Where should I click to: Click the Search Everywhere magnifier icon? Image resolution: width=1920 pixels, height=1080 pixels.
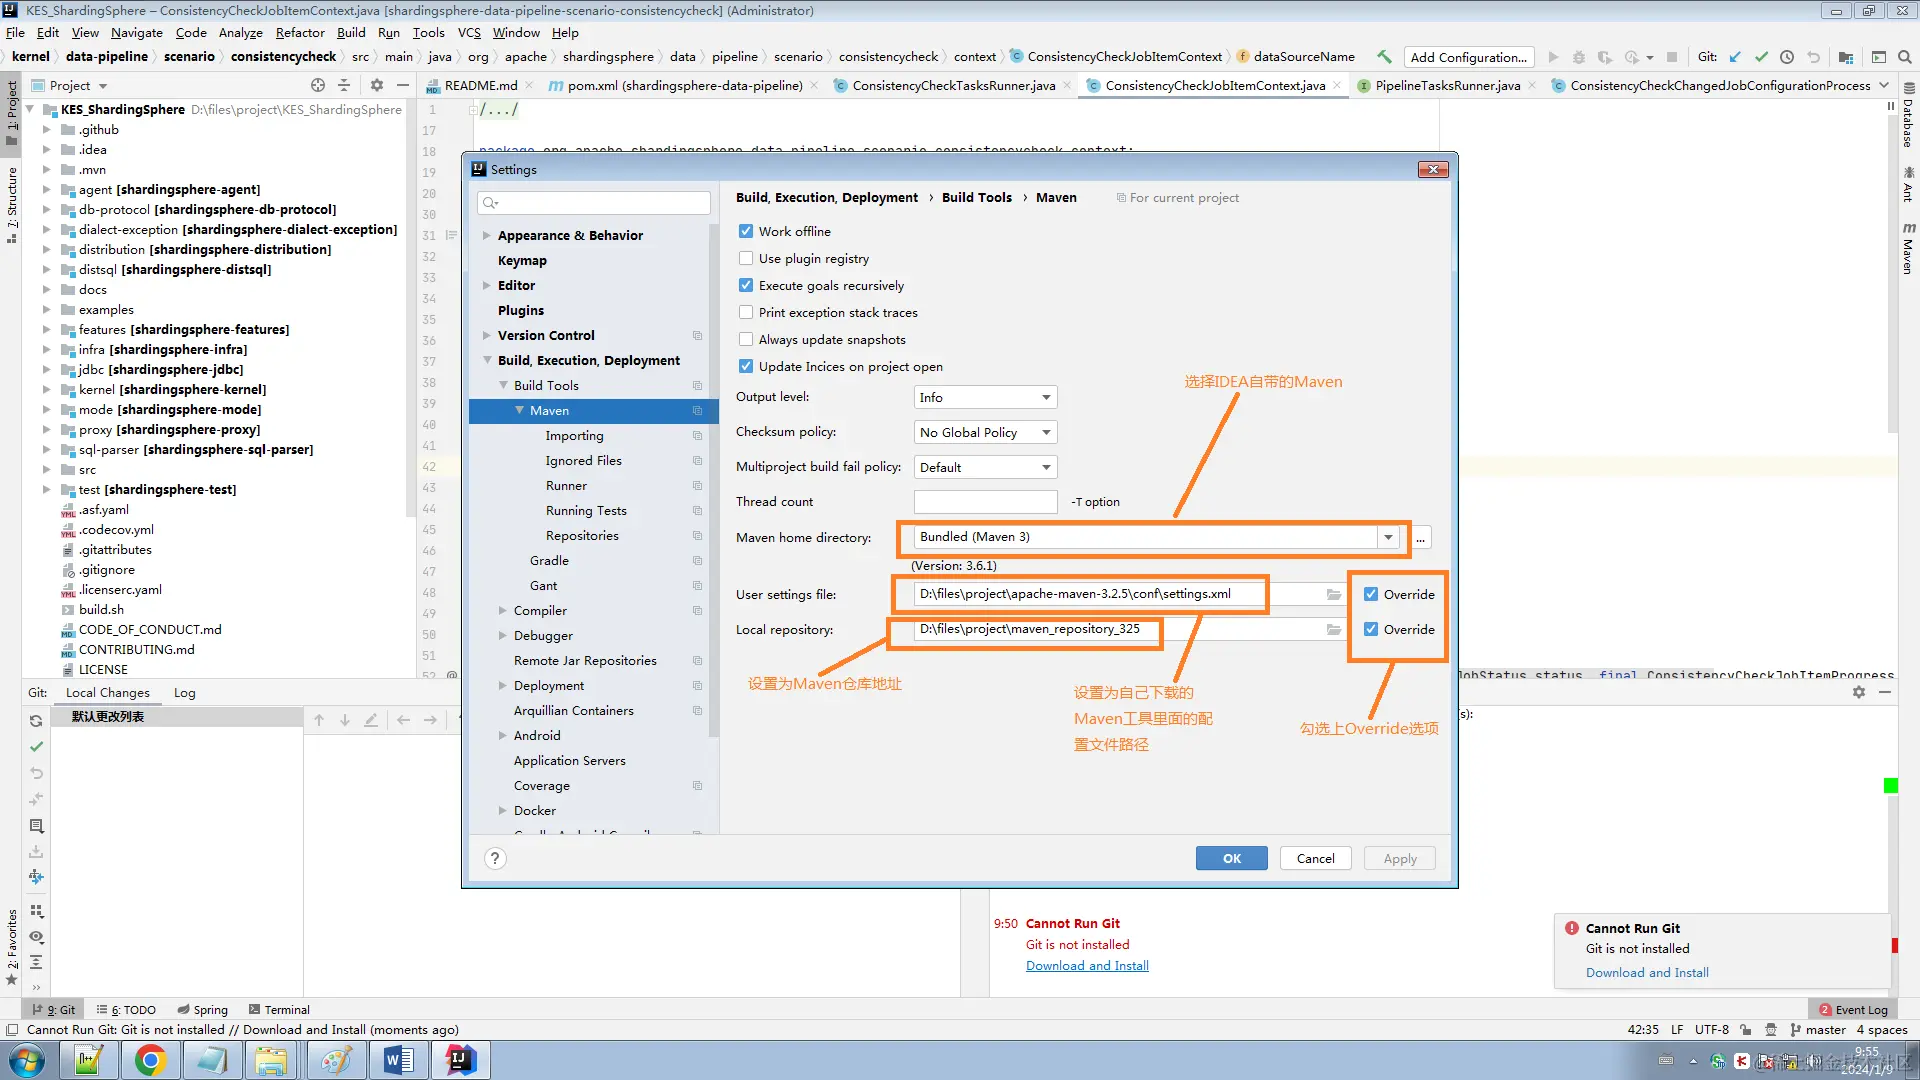tap(1905, 57)
